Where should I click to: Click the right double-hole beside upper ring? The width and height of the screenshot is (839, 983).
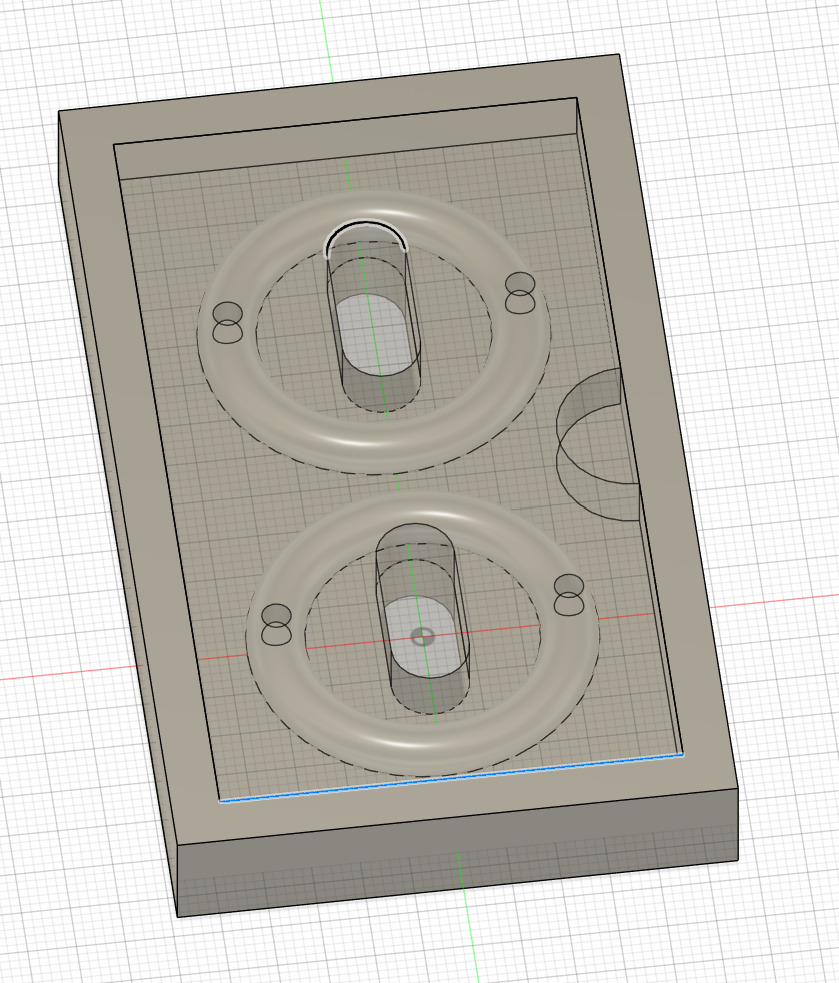520,293
